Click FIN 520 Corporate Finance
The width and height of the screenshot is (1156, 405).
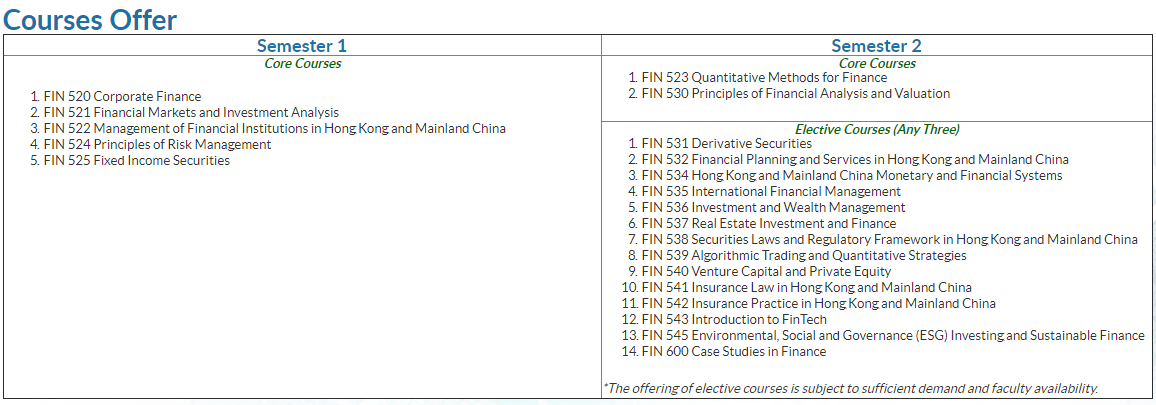coord(122,97)
